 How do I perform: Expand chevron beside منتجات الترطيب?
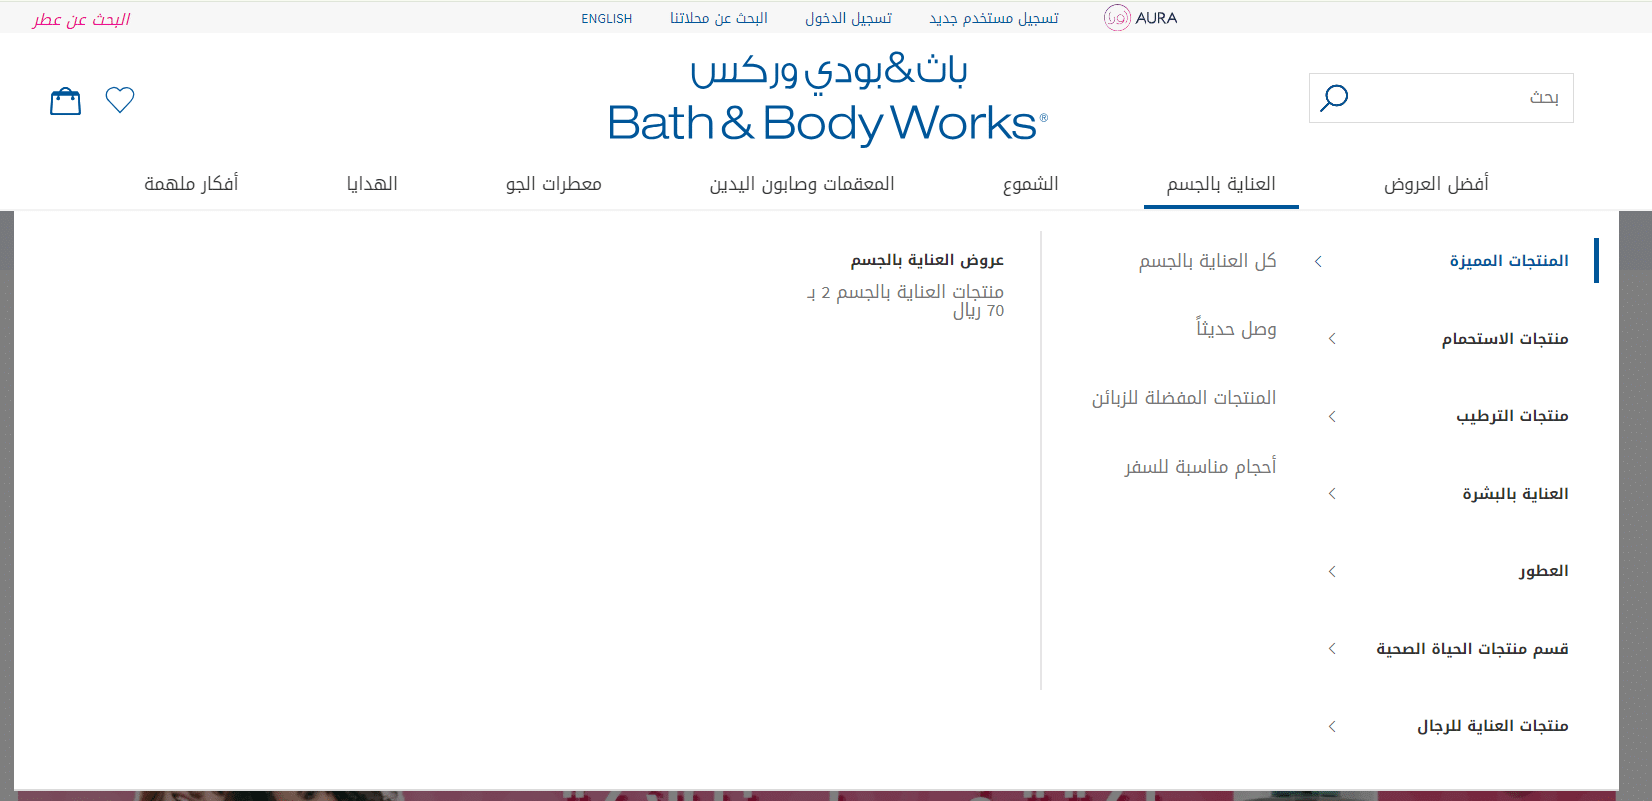(1332, 416)
